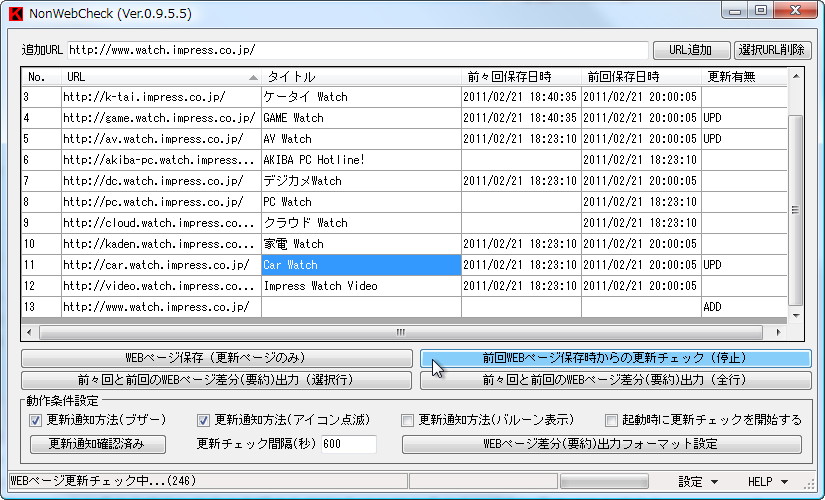This screenshot has width=825, height=500.
Task: Click the horizontal scroll right arrow
Action: tap(779, 332)
